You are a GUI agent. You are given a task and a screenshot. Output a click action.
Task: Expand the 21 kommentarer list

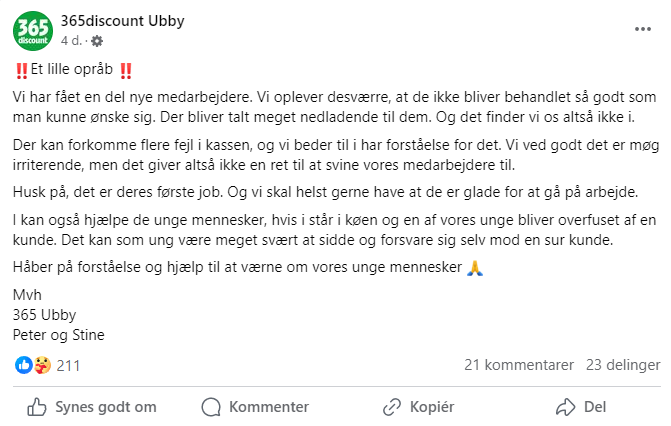point(519,366)
